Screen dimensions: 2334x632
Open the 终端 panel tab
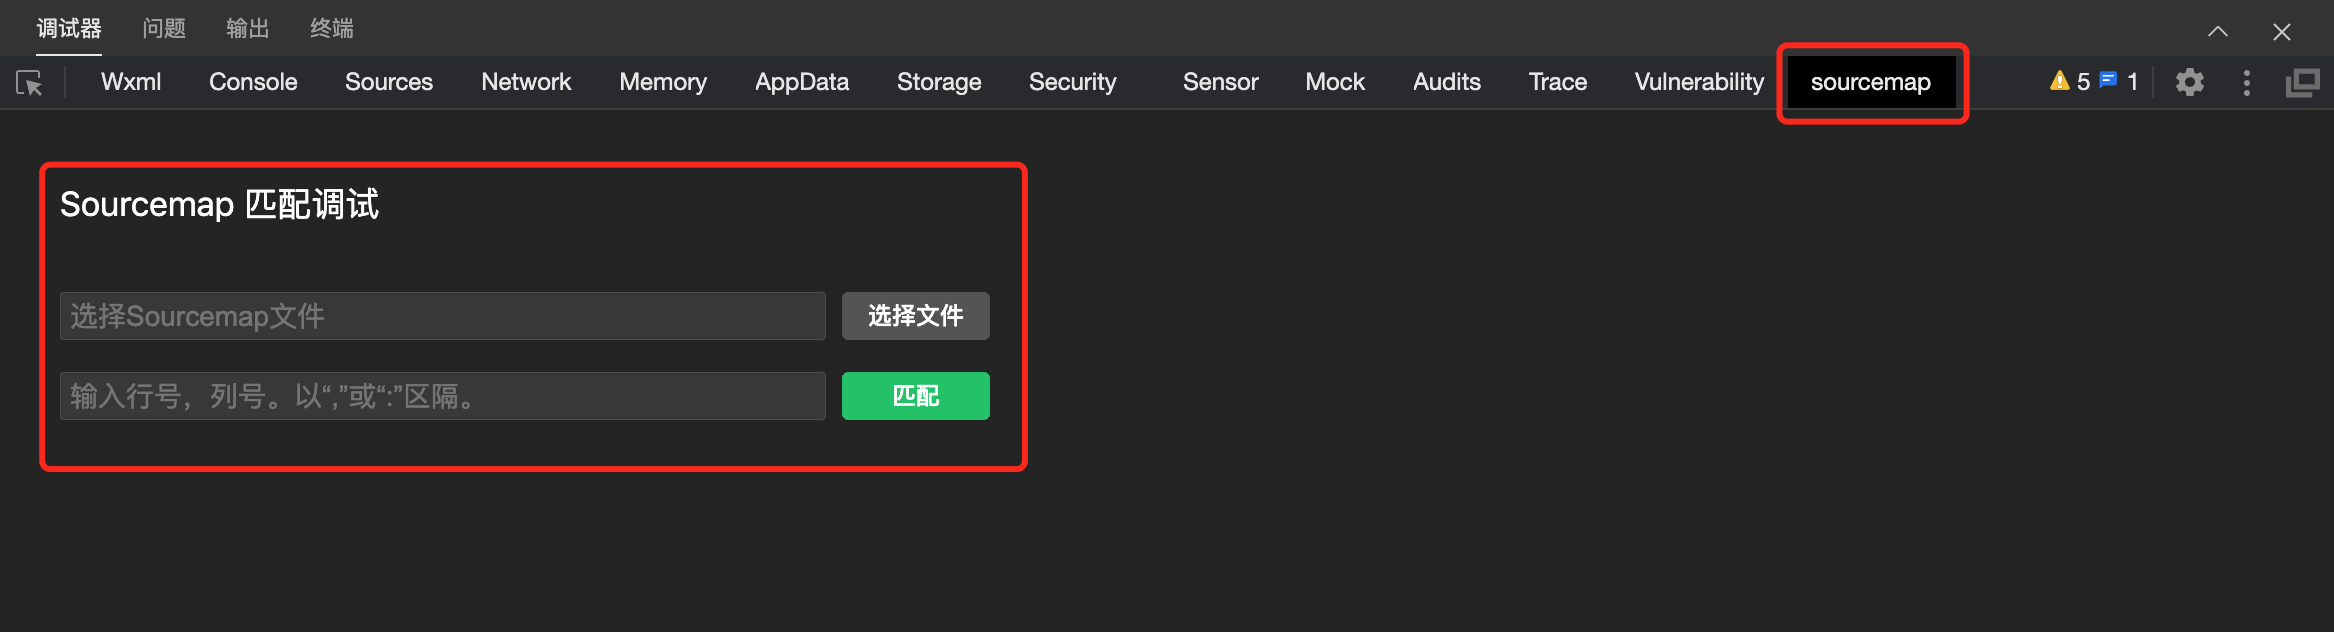pyautogui.click(x=332, y=28)
